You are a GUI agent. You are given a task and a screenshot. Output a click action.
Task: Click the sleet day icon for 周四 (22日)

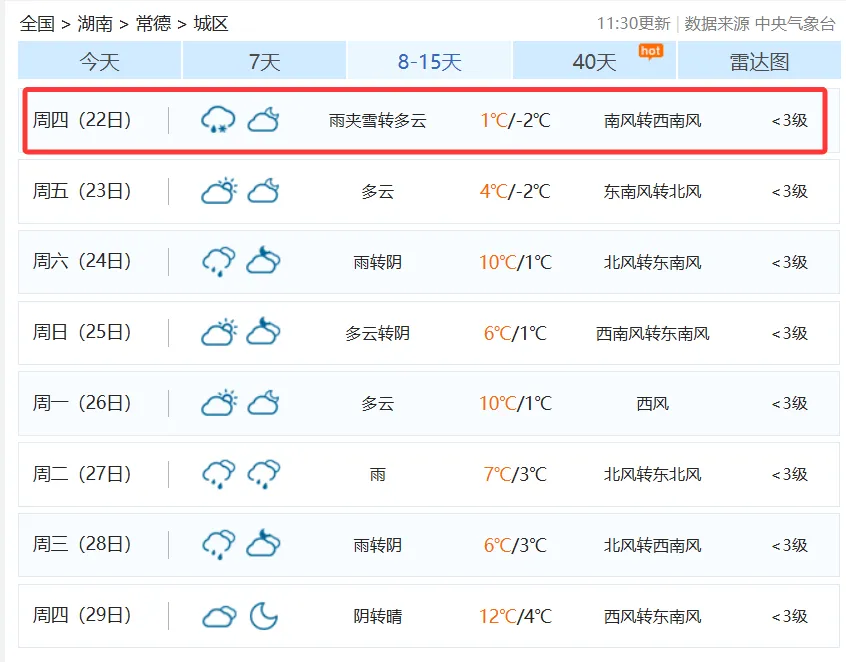click(x=218, y=120)
